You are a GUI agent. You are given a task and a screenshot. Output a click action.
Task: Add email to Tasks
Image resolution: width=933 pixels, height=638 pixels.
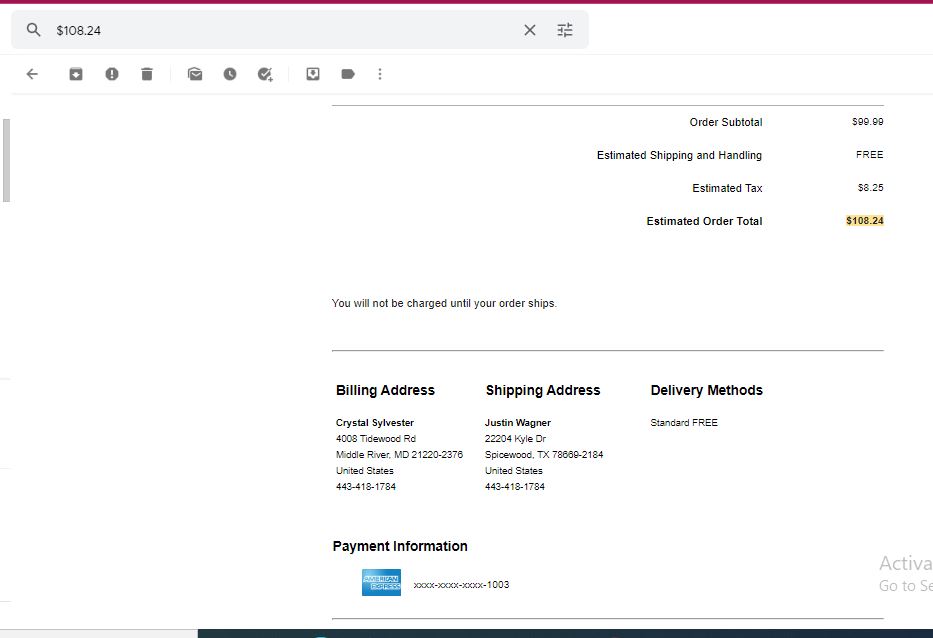[265, 74]
